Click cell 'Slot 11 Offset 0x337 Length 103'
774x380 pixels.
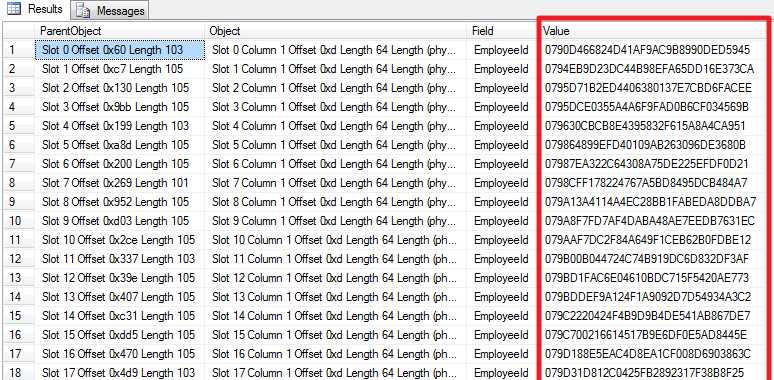[119, 259]
